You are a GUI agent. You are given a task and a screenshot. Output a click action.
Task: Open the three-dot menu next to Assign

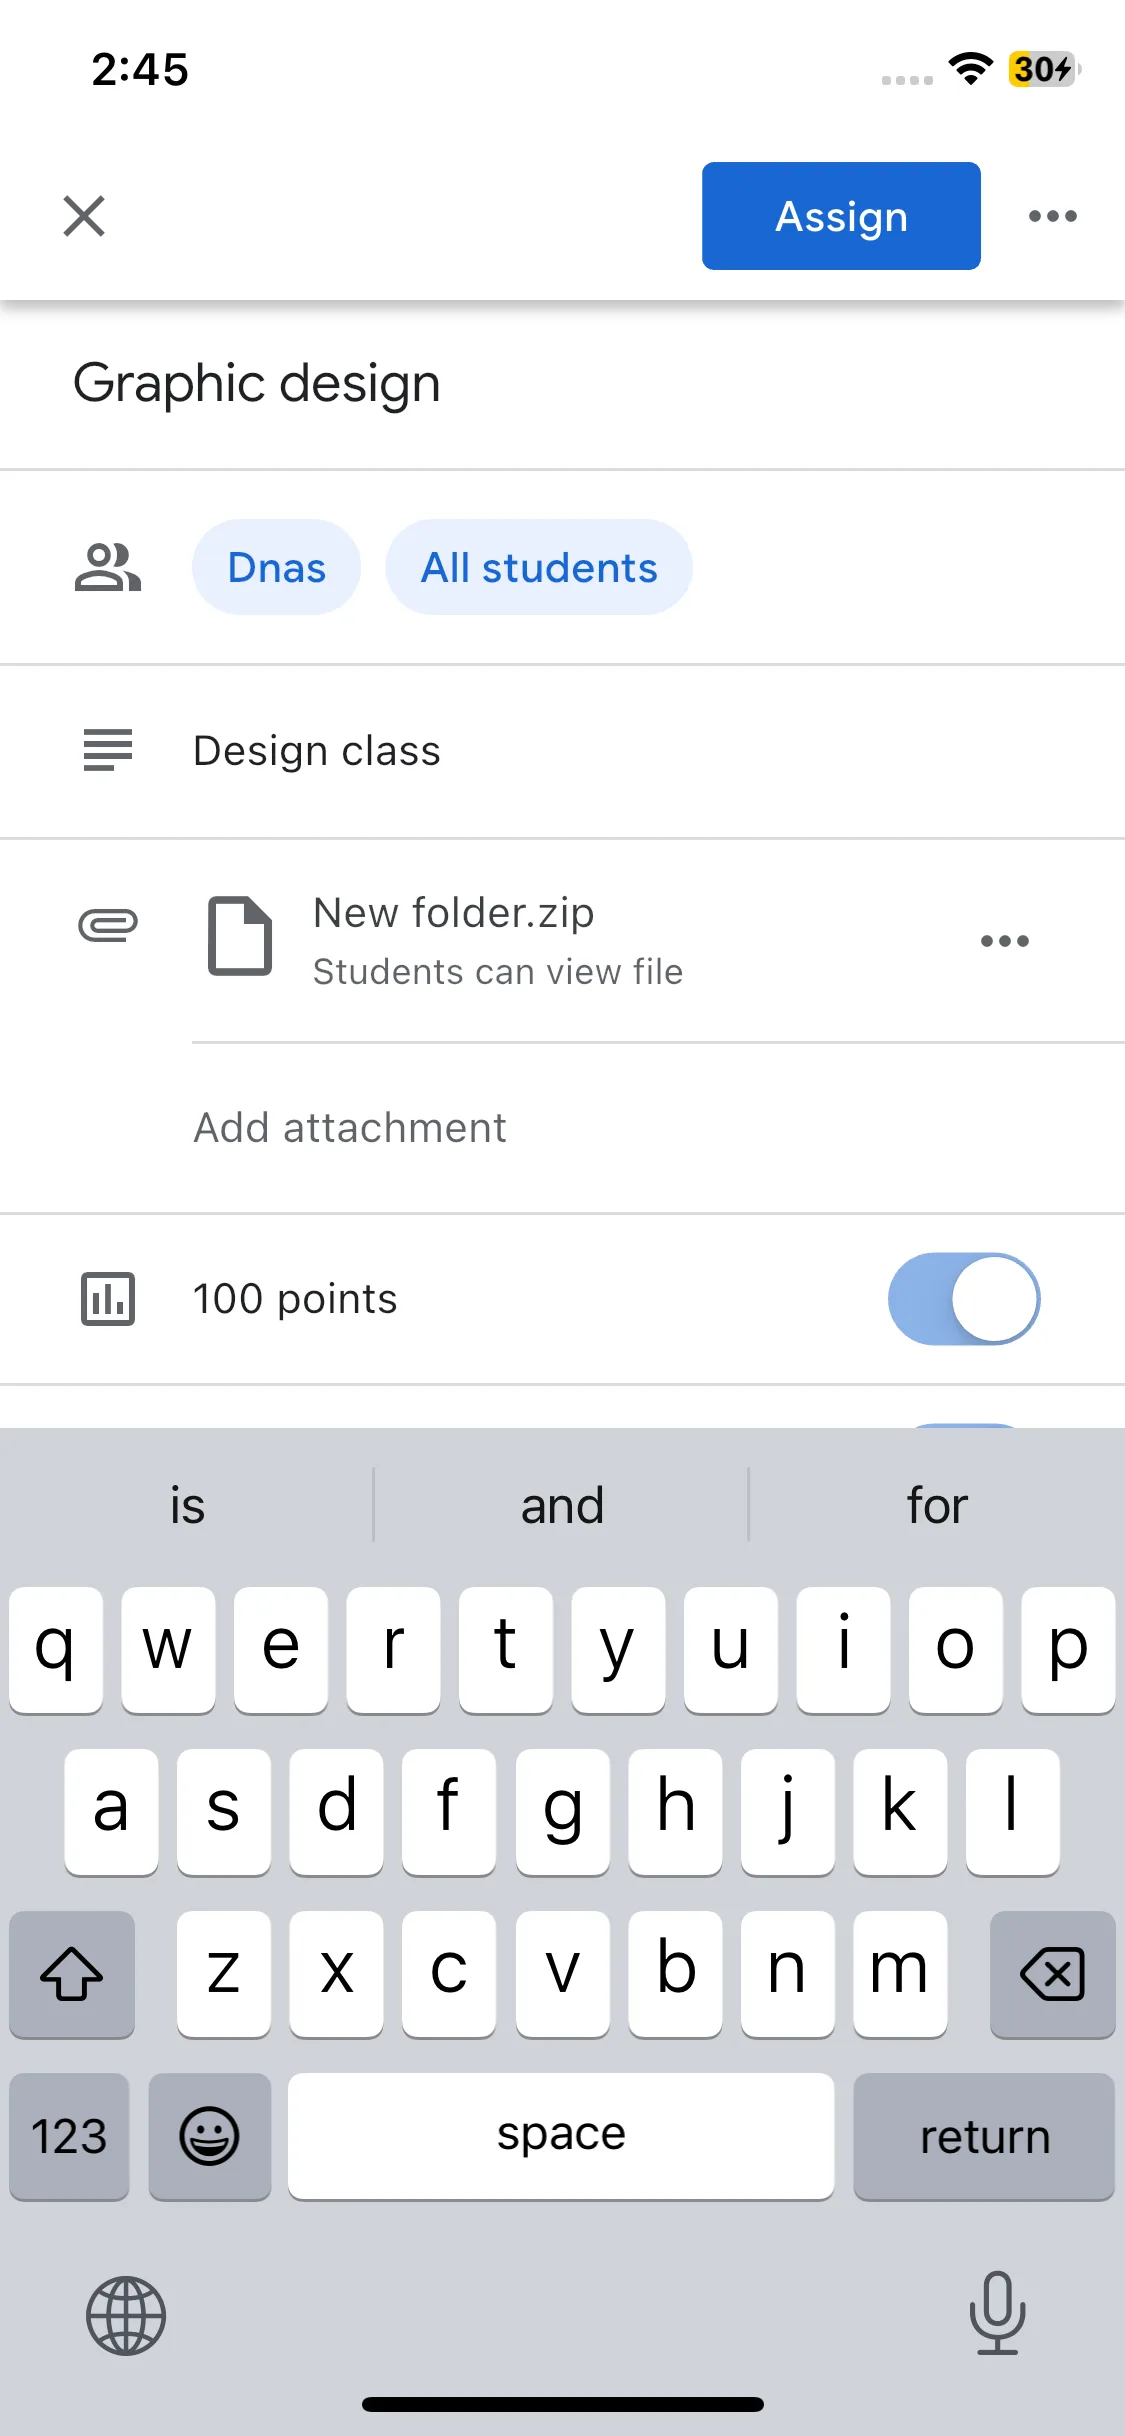(1052, 216)
